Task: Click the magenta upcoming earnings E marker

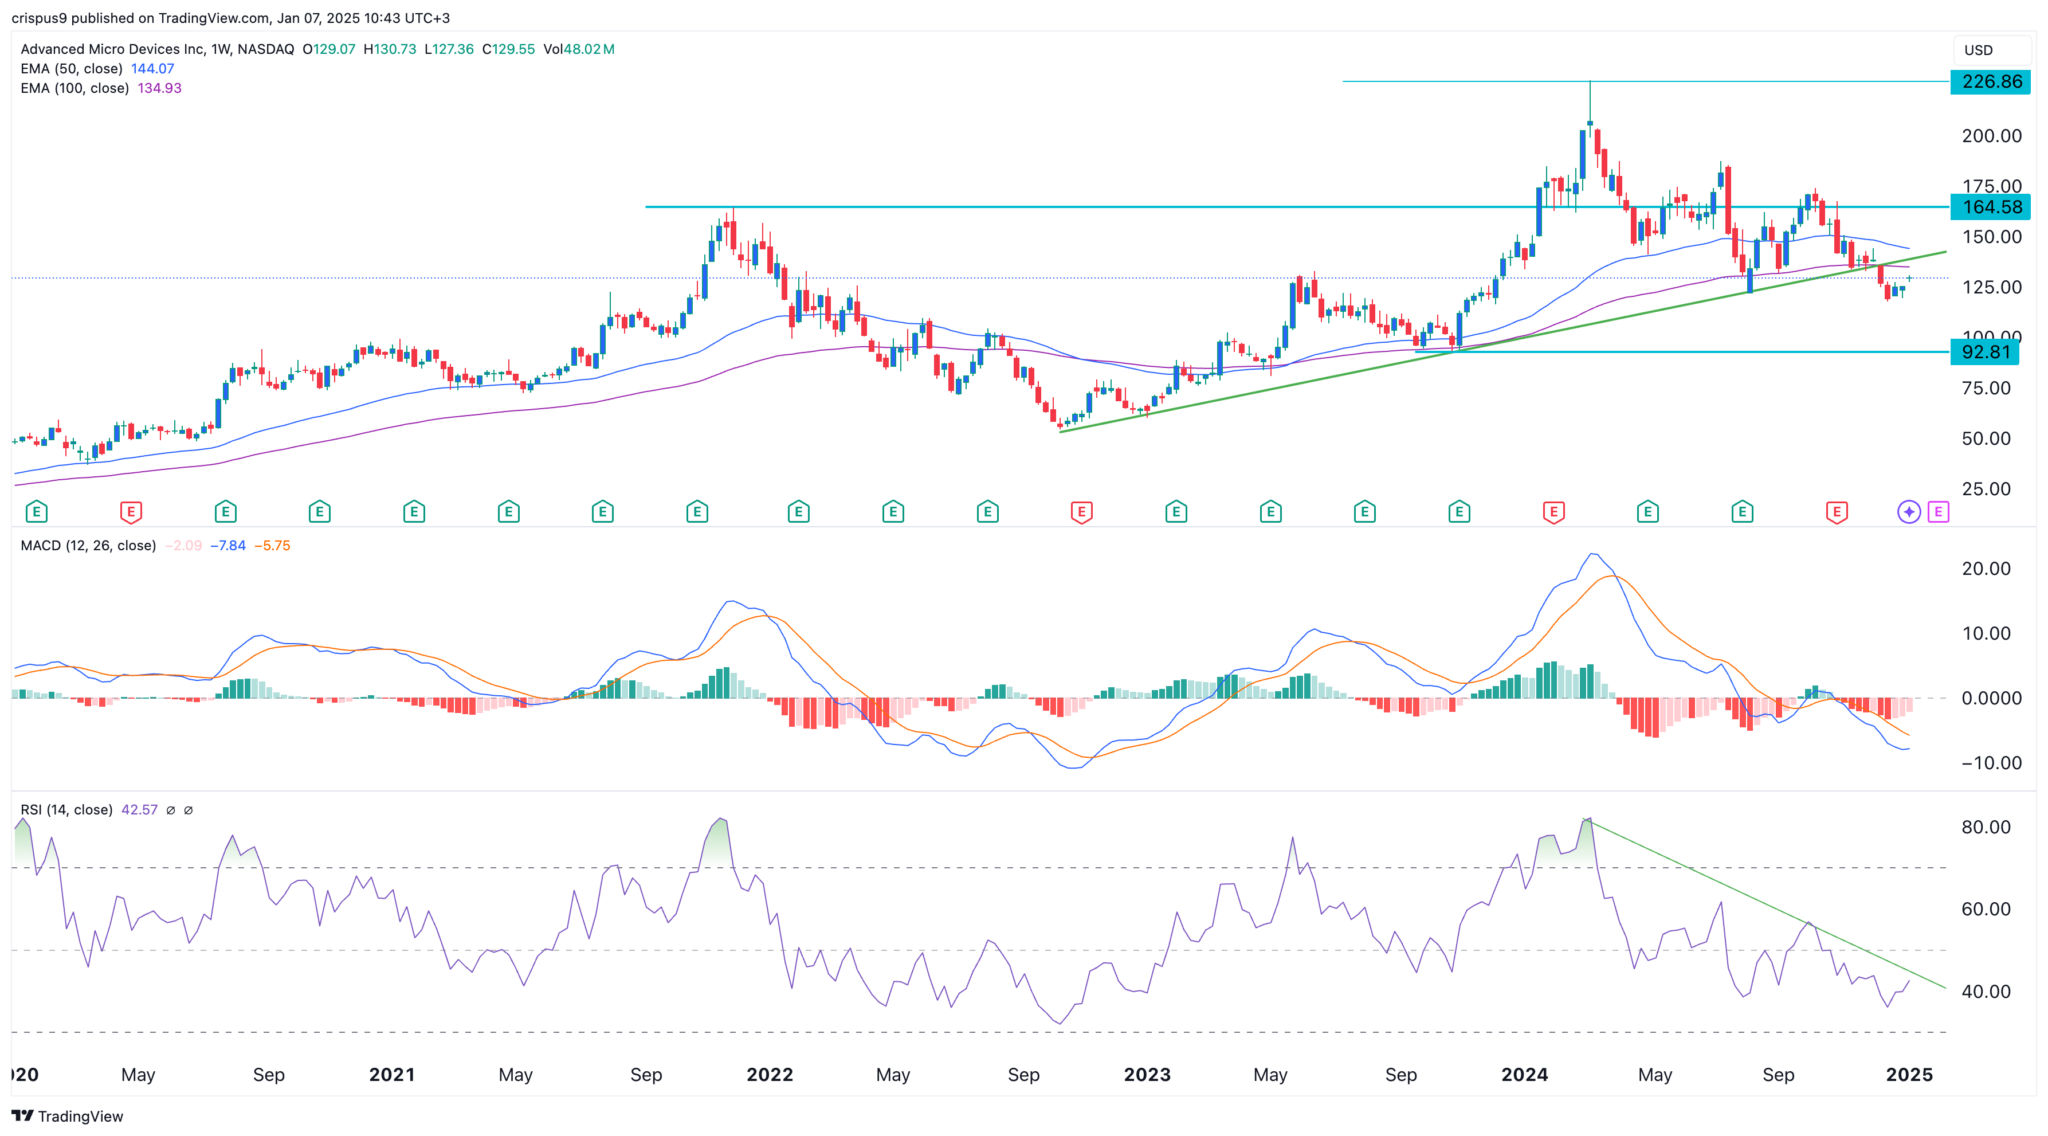Action: point(1938,512)
